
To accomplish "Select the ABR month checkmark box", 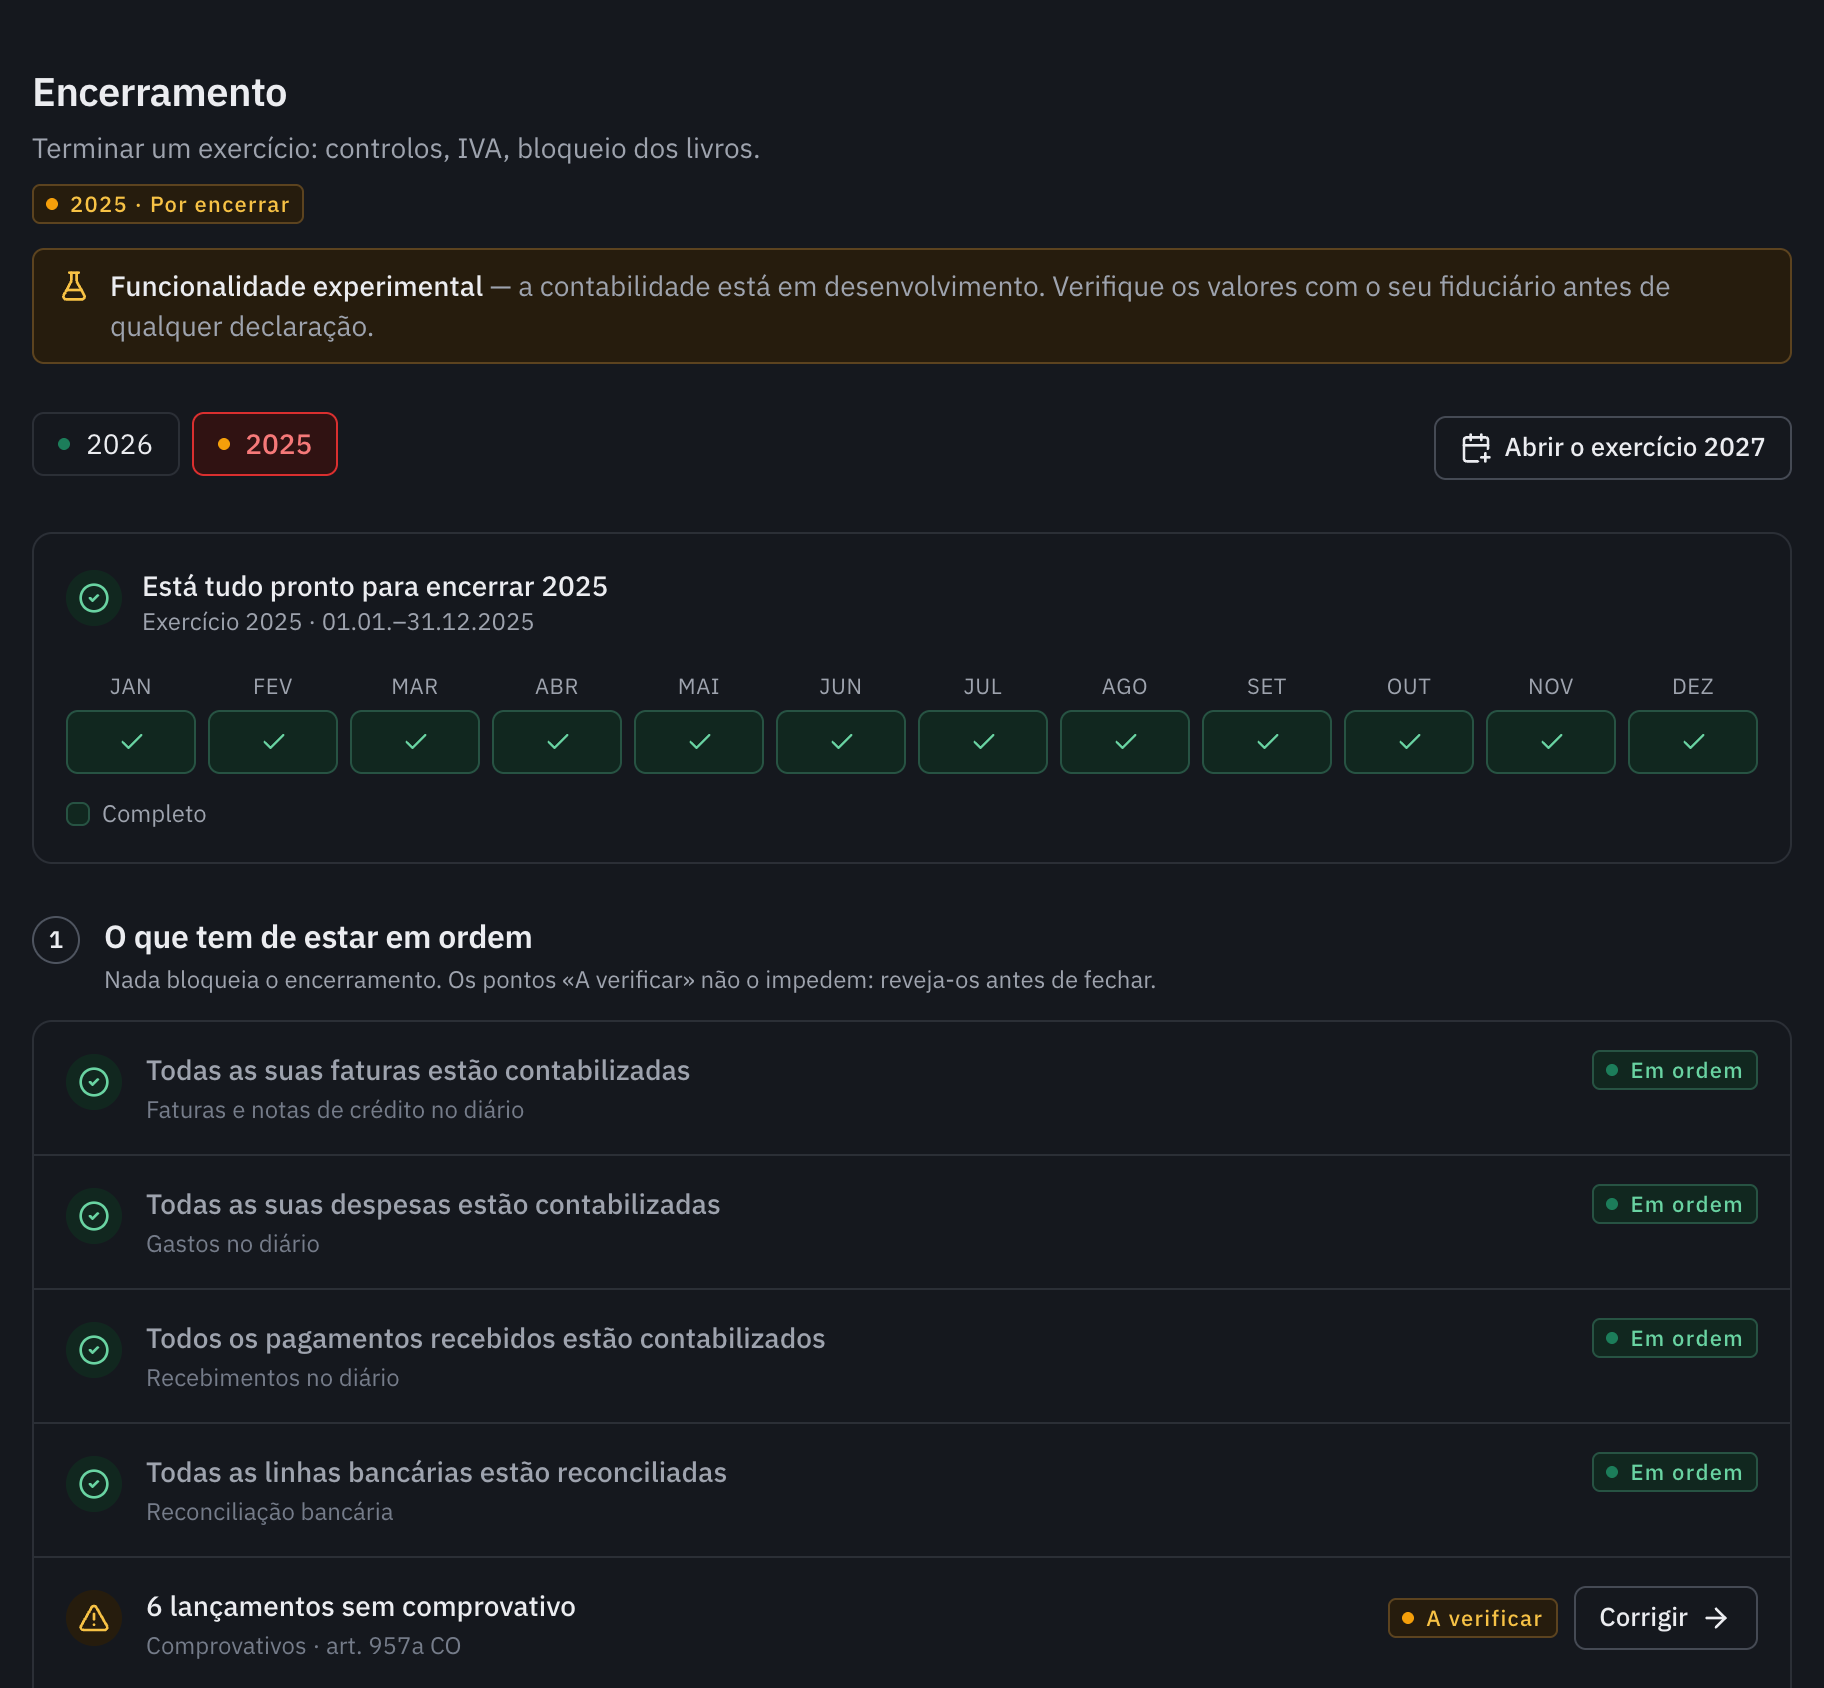I will 557,742.
